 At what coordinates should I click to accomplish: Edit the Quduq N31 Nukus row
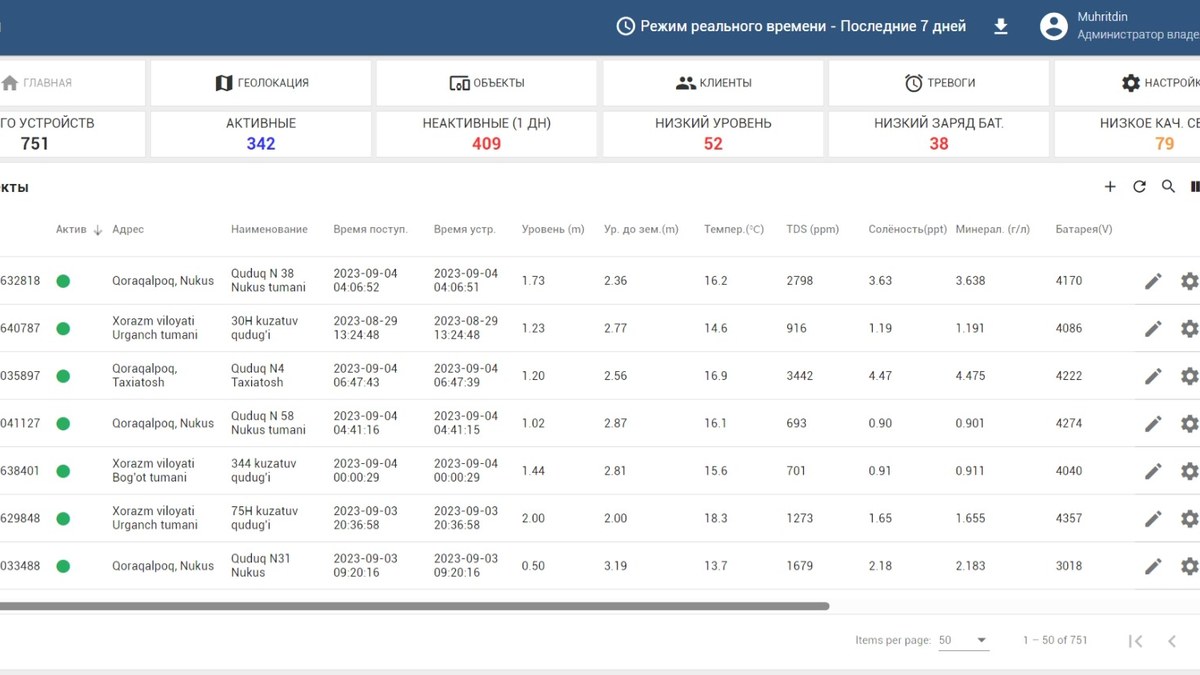[1153, 566]
